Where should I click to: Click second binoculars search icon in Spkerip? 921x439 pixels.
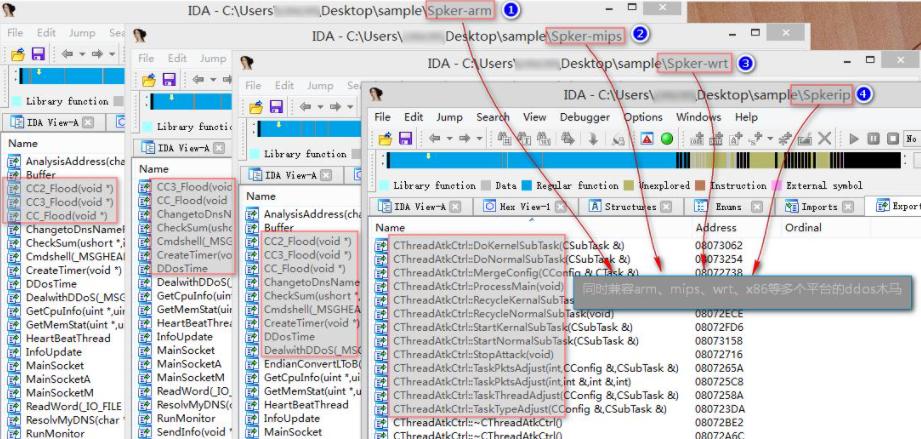523,139
